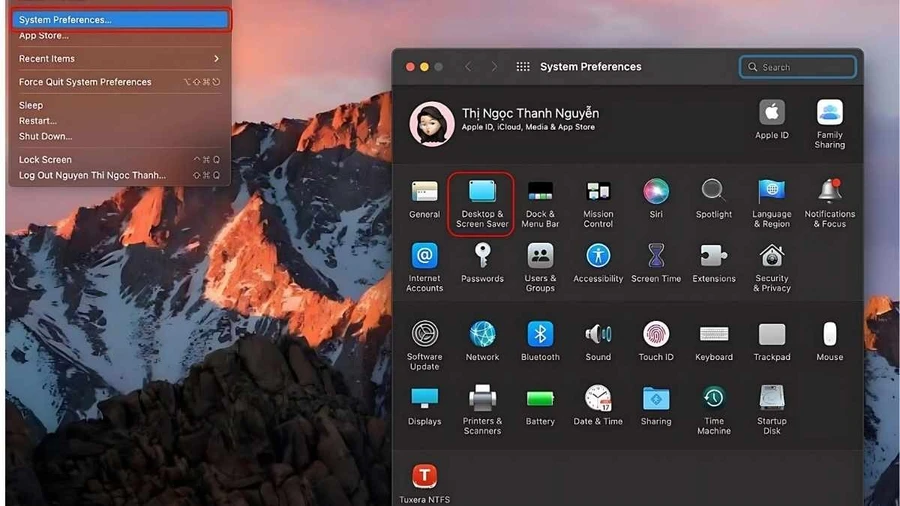Go forward with the right chevron

494,67
